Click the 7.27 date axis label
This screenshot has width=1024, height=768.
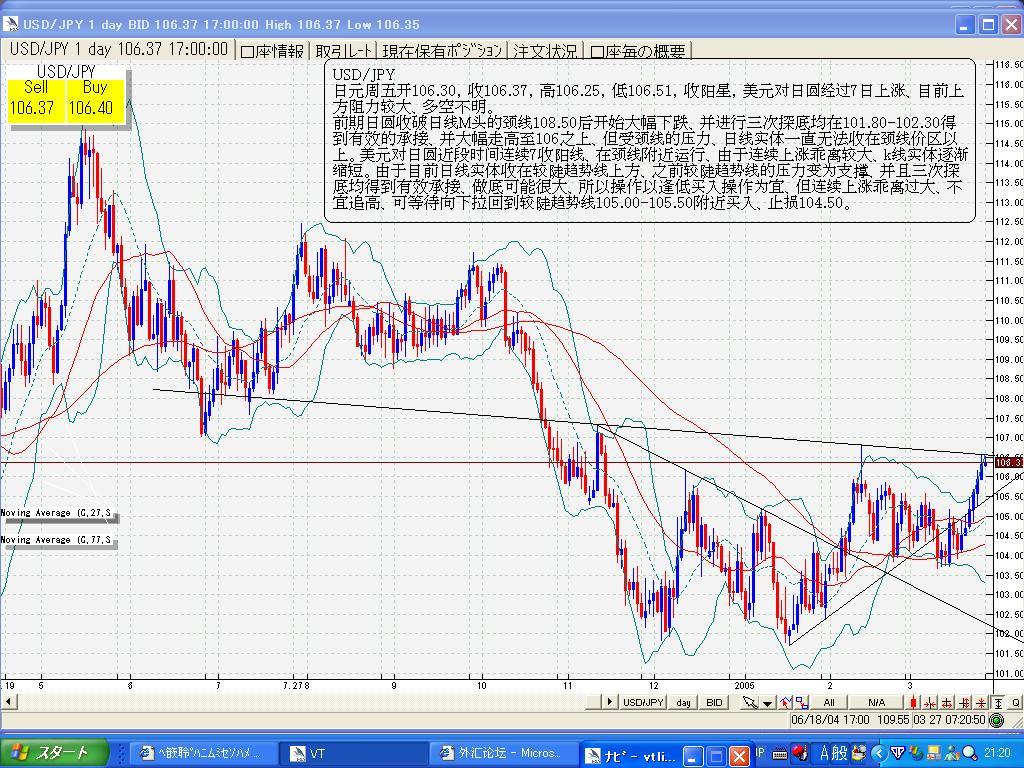point(293,686)
